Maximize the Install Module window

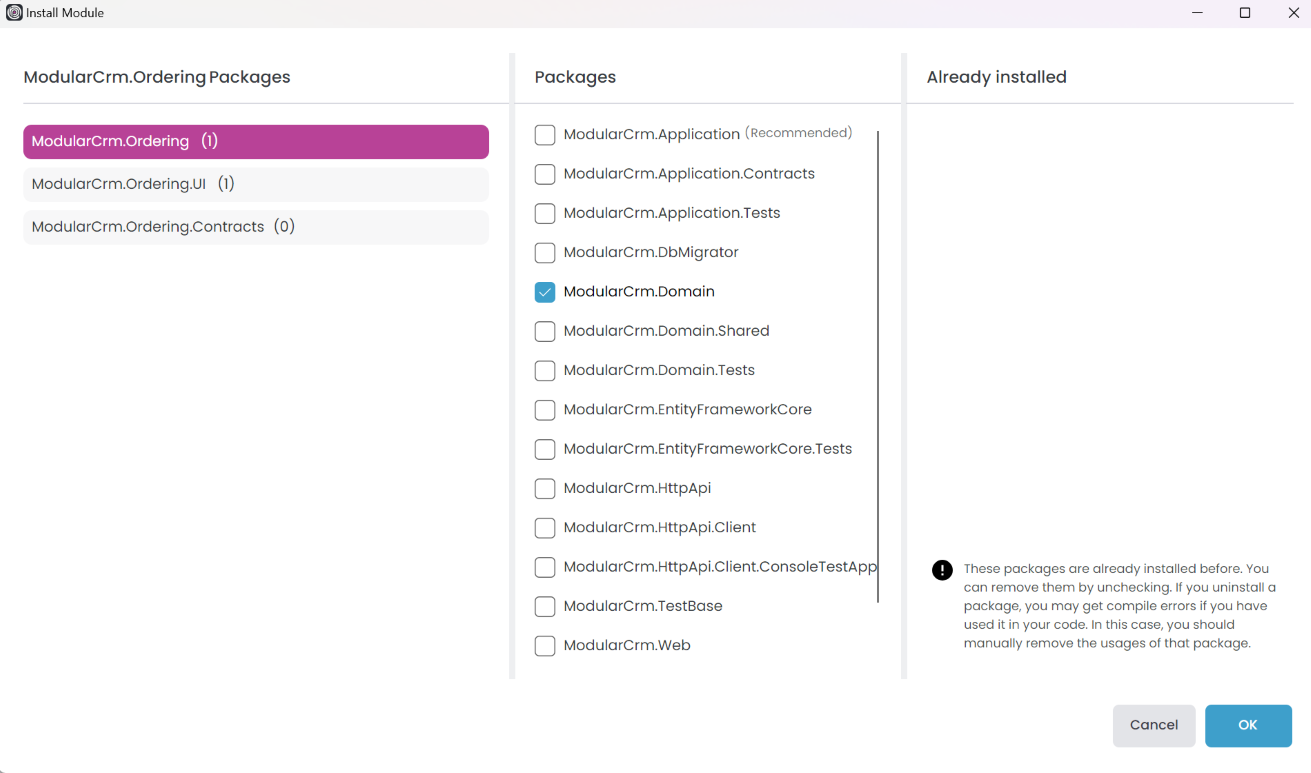1245,13
